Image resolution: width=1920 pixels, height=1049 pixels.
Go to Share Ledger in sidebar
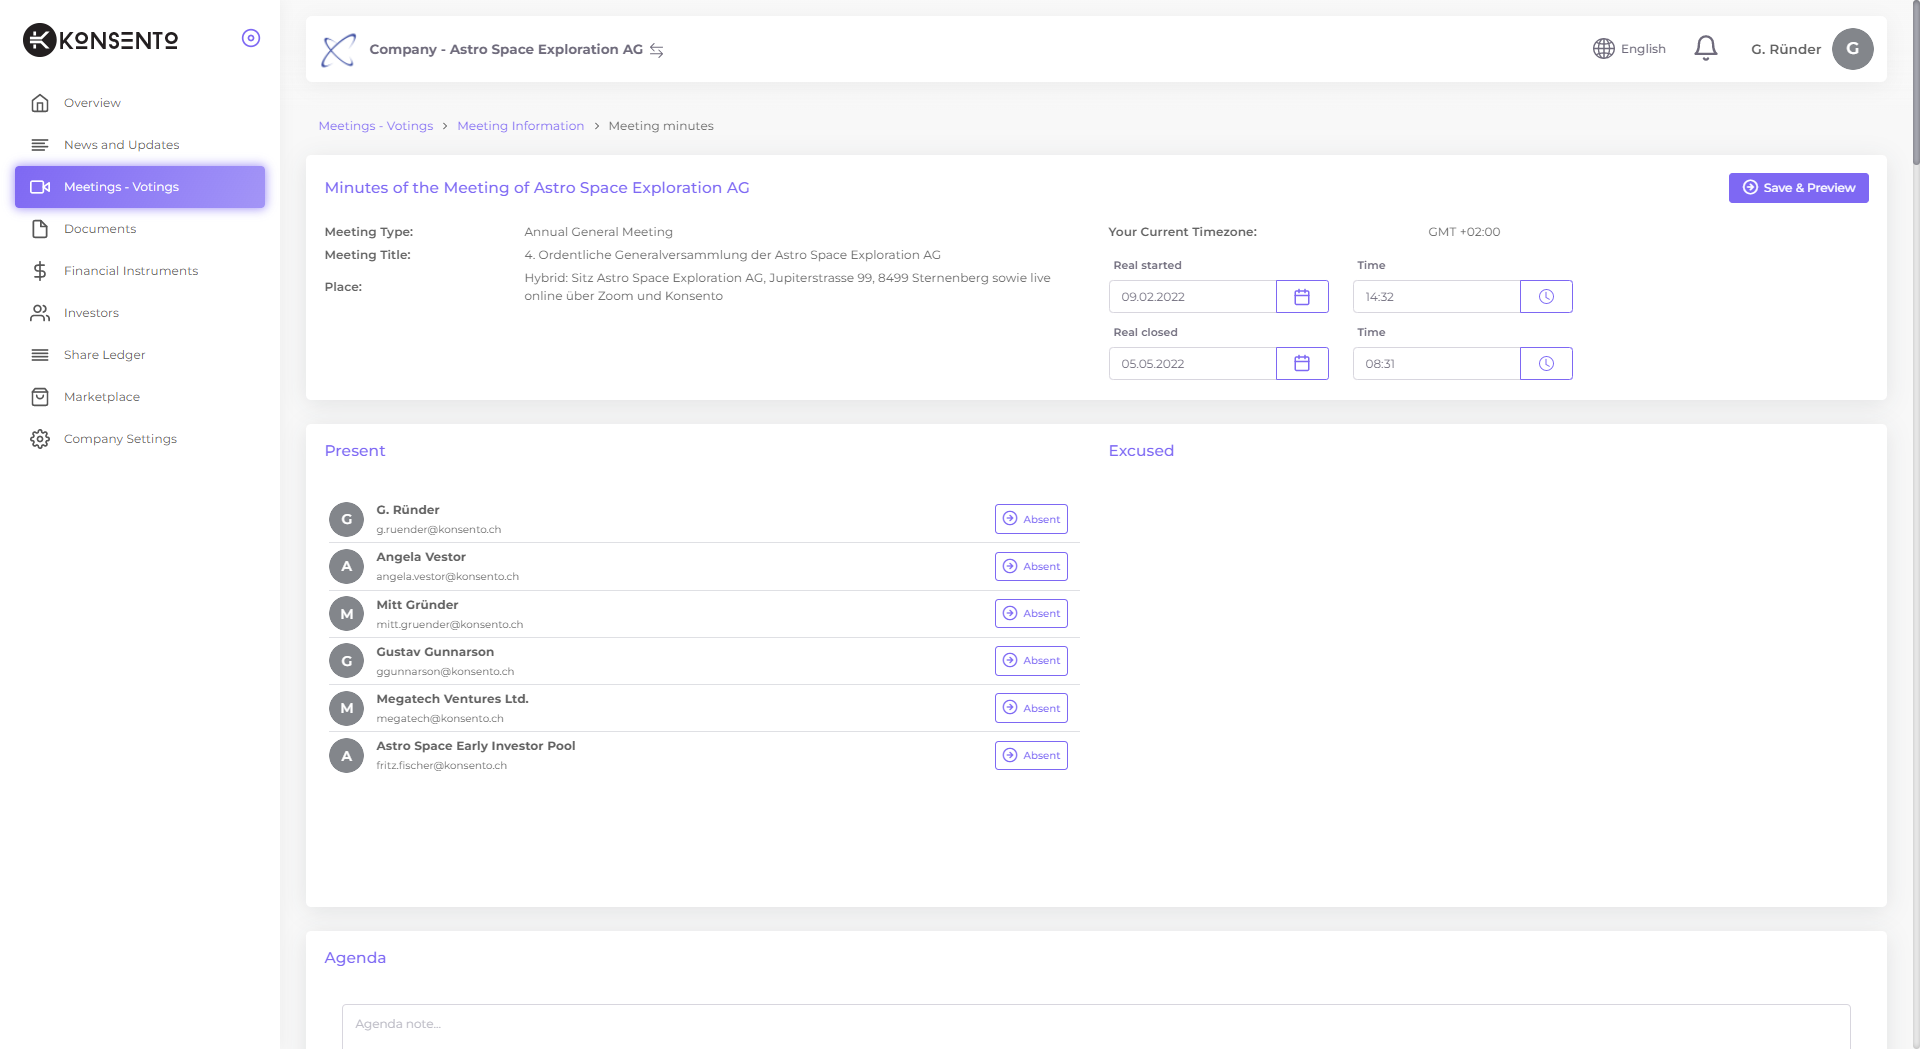click(x=104, y=355)
